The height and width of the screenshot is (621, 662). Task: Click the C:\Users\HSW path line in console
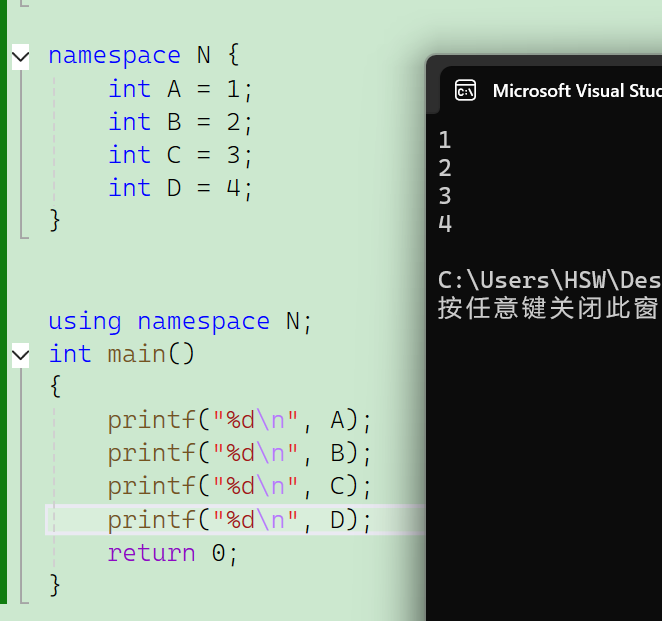550,280
